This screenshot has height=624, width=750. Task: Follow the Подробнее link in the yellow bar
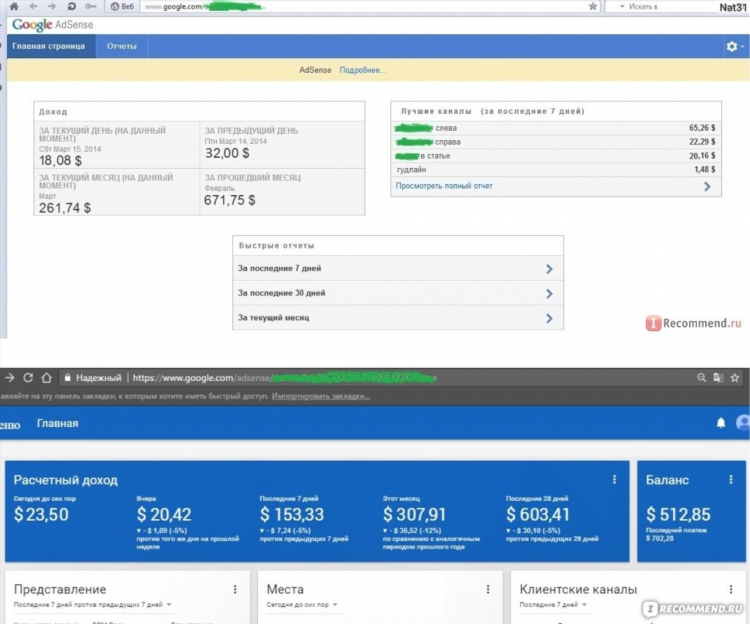(363, 70)
